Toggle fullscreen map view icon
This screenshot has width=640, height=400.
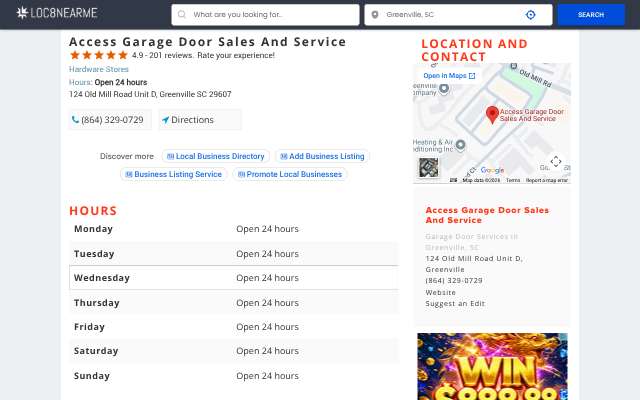coord(556,162)
